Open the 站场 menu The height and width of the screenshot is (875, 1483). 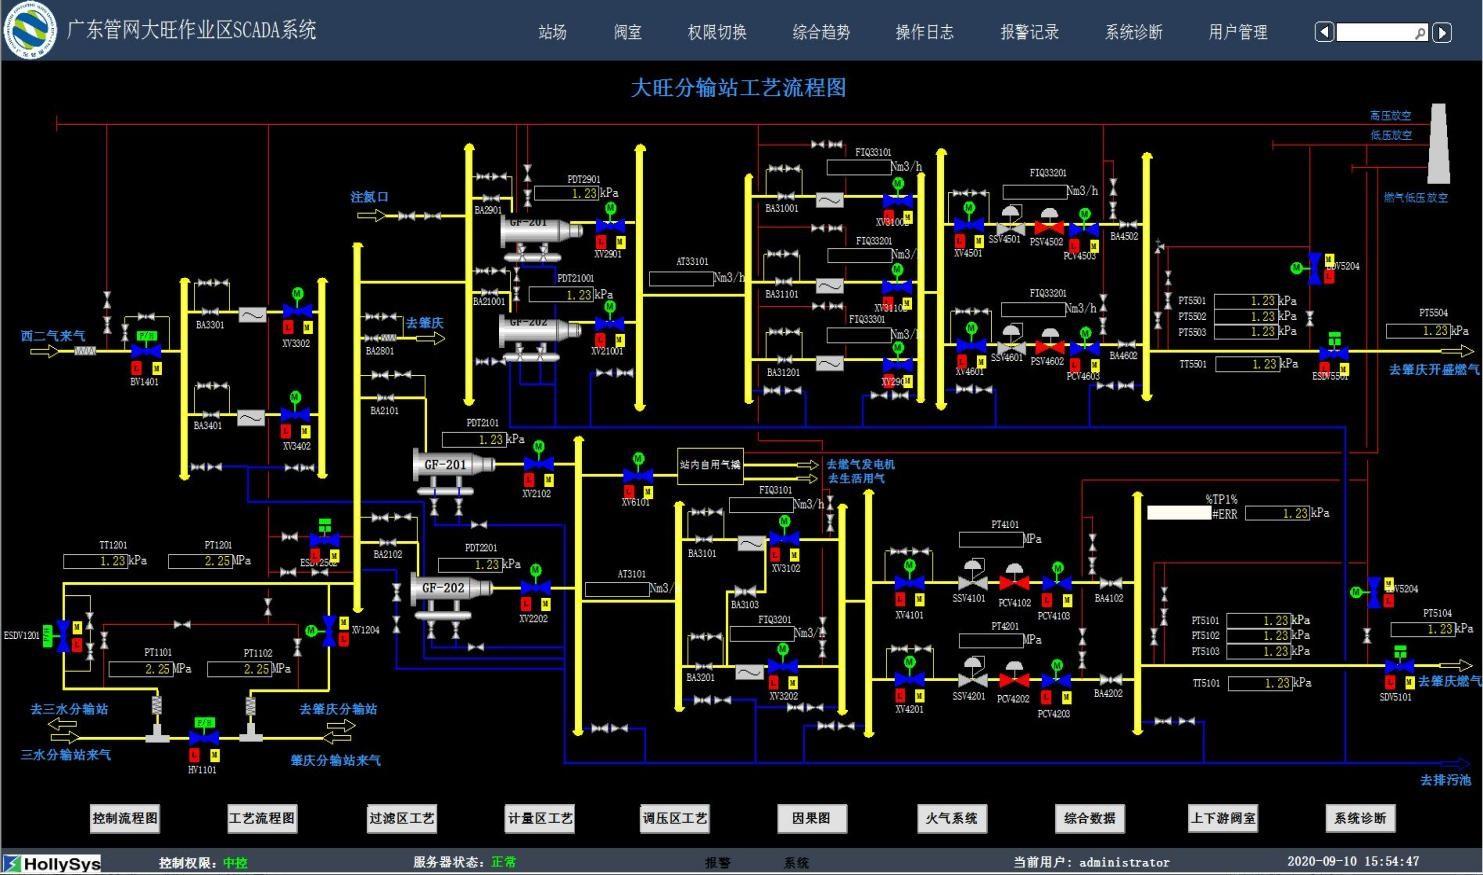[552, 32]
